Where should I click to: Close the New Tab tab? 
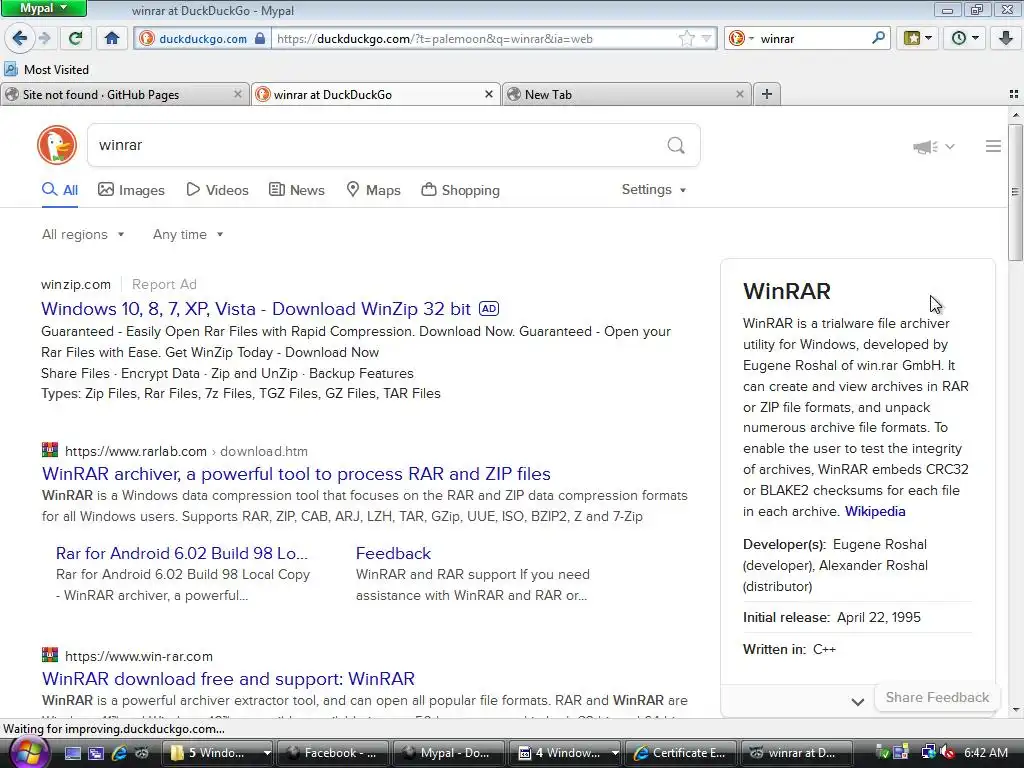[739, 94]
